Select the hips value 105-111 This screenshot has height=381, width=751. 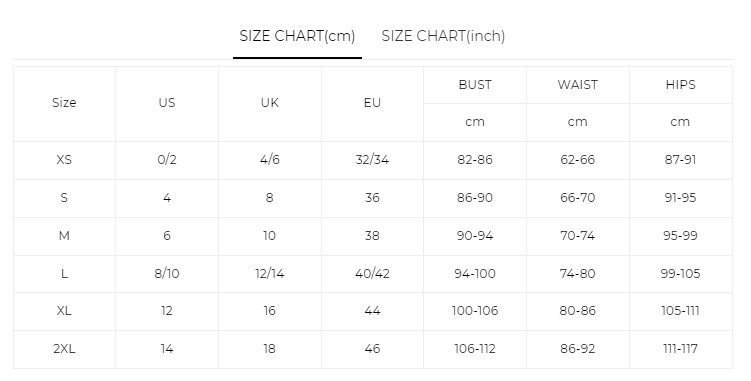[x=680, y=311]
